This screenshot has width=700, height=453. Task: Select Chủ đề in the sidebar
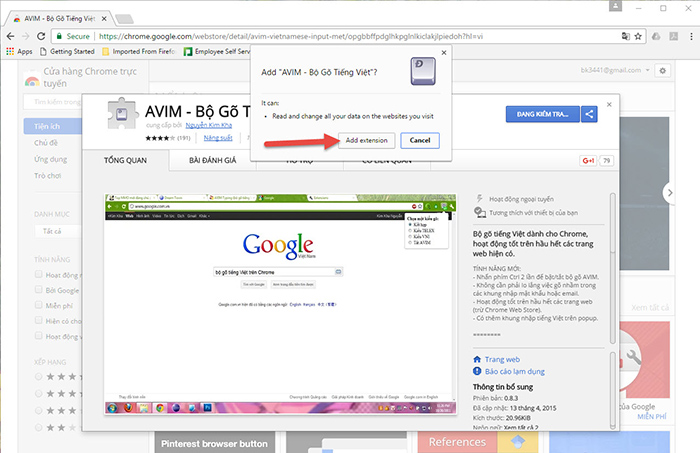46,143
